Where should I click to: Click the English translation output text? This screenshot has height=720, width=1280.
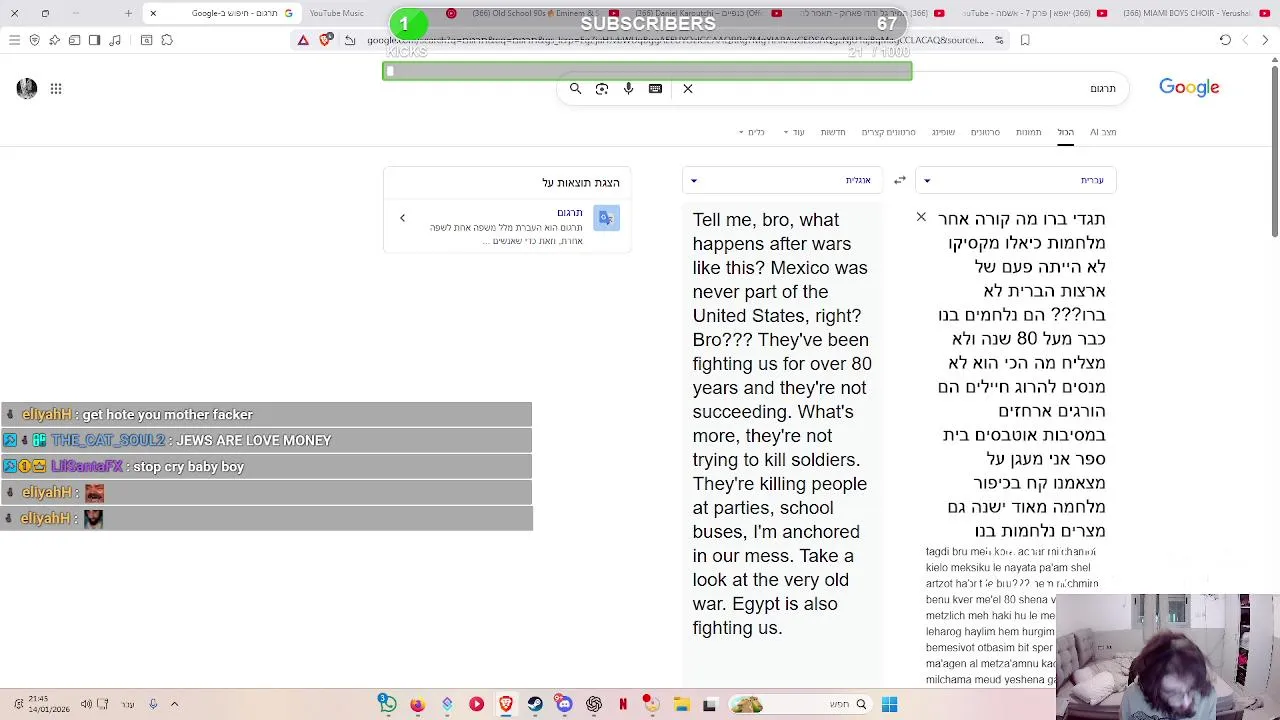click(782, 424)
